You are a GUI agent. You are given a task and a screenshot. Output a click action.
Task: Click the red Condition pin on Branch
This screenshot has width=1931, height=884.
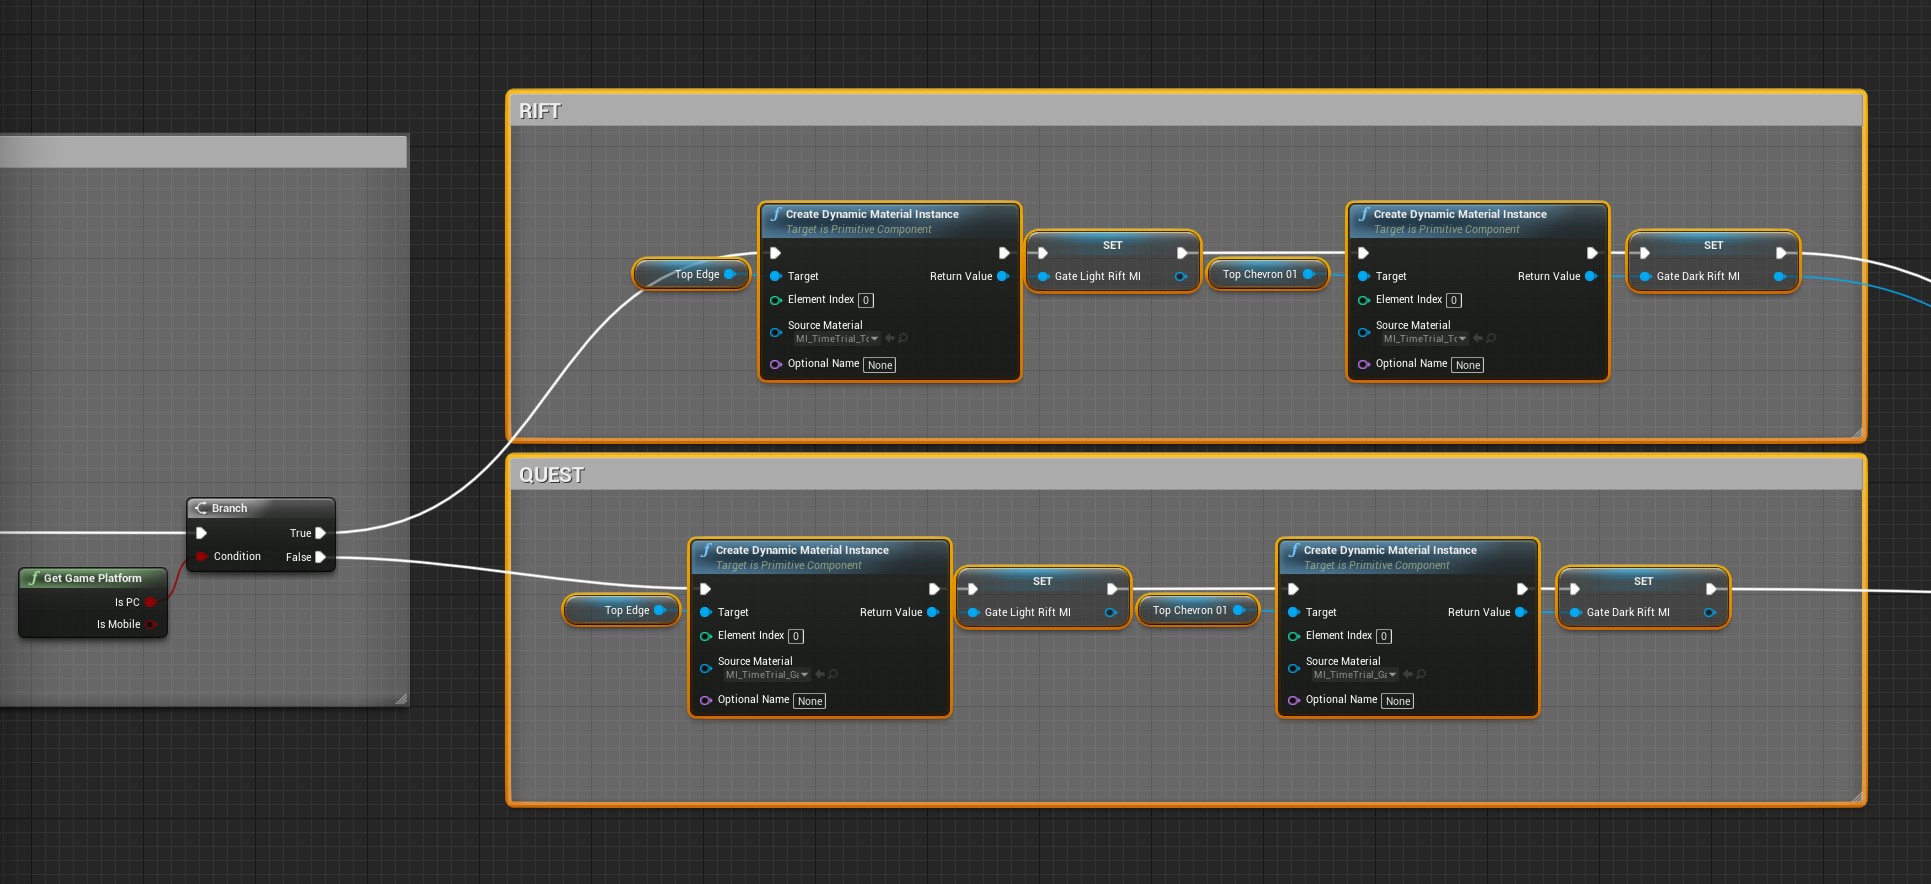click(x=202, y=557)
